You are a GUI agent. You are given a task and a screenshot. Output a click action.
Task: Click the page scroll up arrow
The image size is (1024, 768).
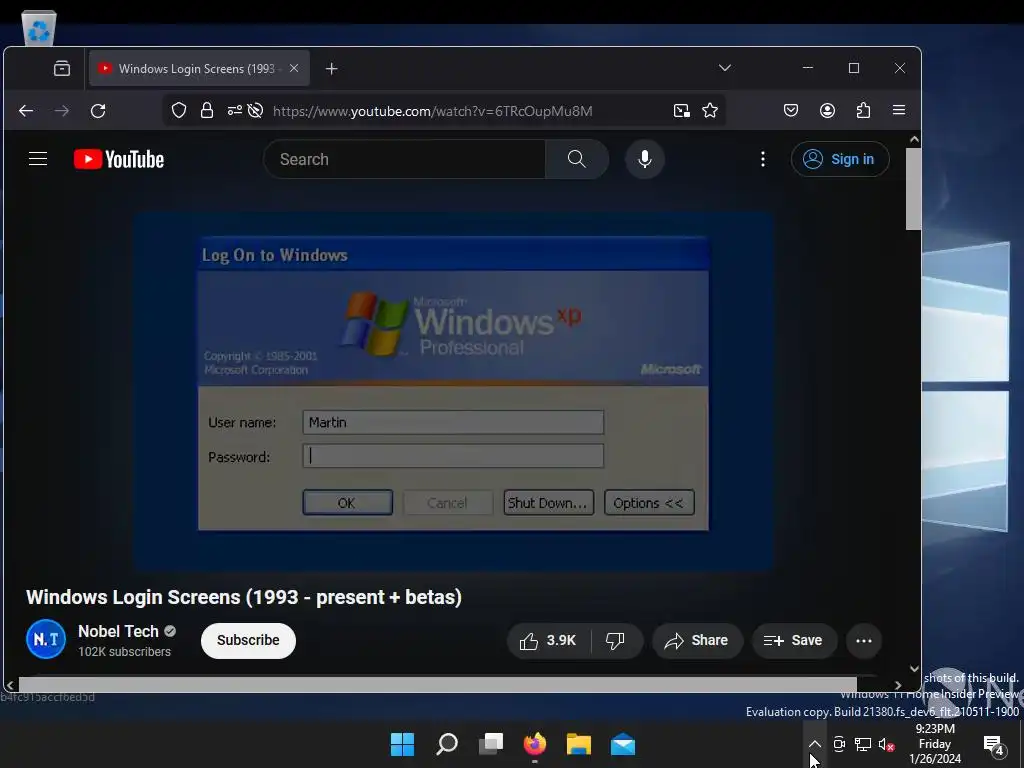(914, 139)
